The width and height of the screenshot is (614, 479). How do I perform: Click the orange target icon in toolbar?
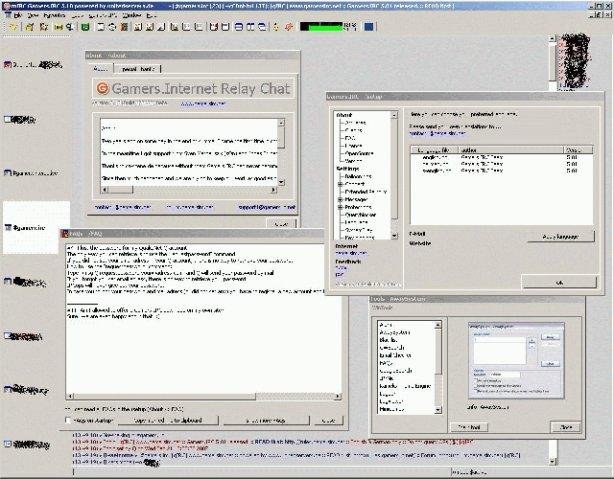click(289, 27)
